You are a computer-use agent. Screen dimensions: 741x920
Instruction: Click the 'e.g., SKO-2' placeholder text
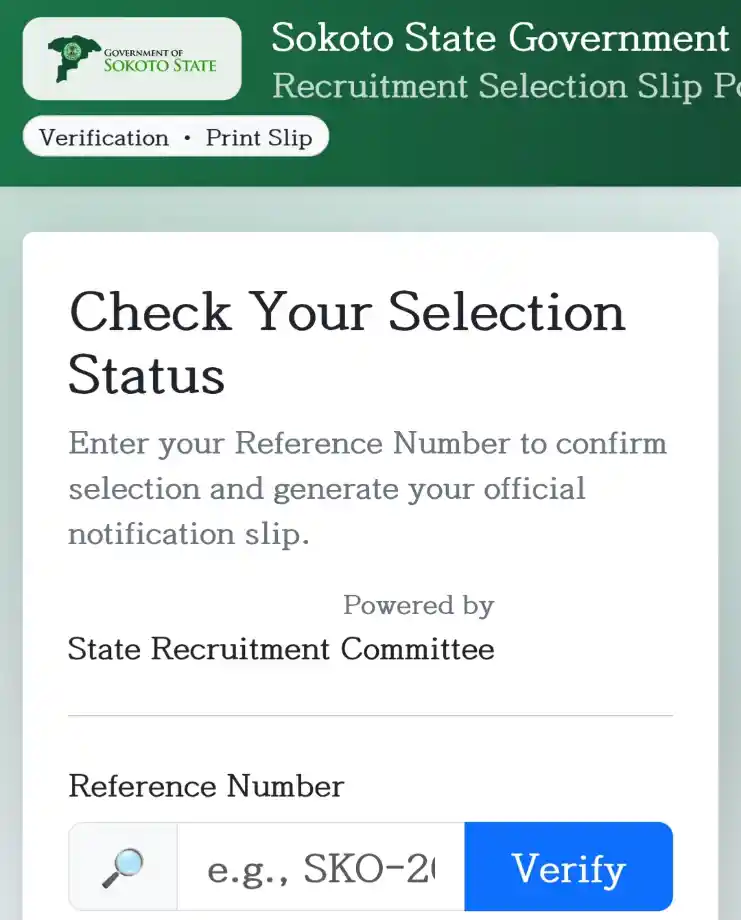point(321,869)
